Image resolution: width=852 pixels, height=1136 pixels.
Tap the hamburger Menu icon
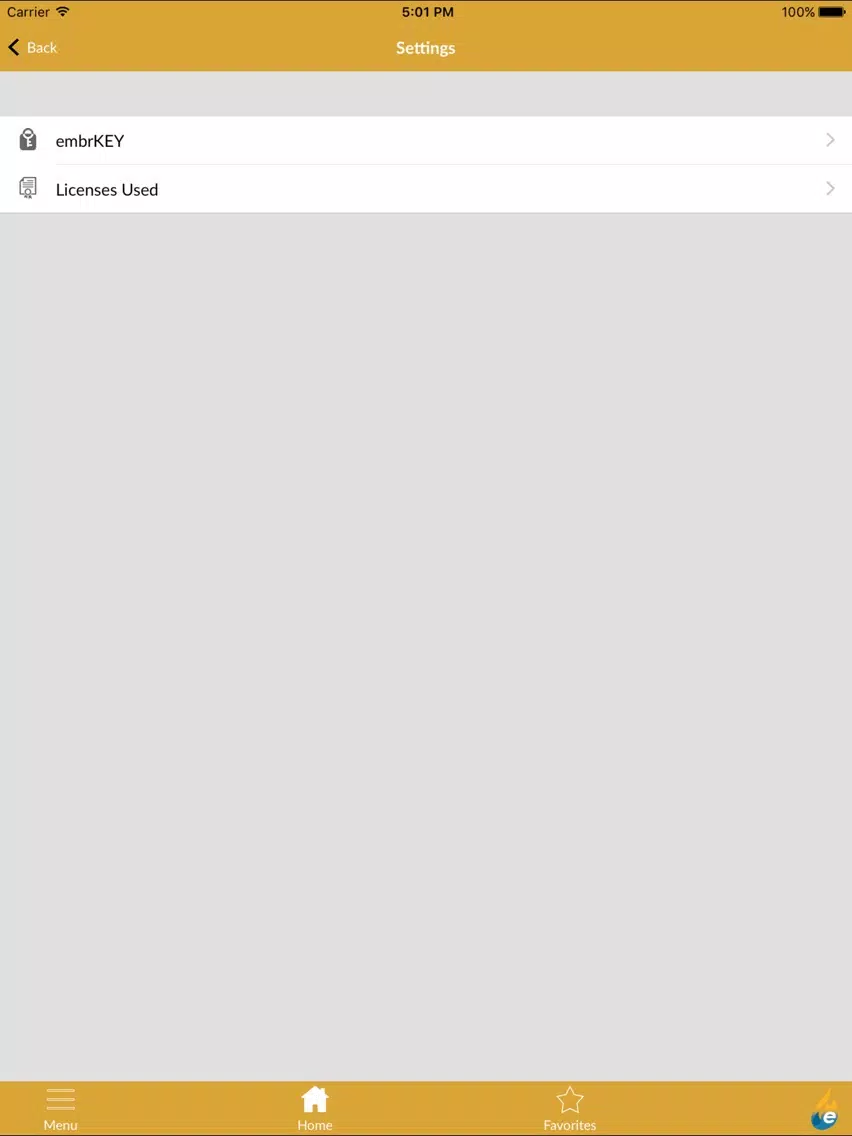tap(61, 1100)
